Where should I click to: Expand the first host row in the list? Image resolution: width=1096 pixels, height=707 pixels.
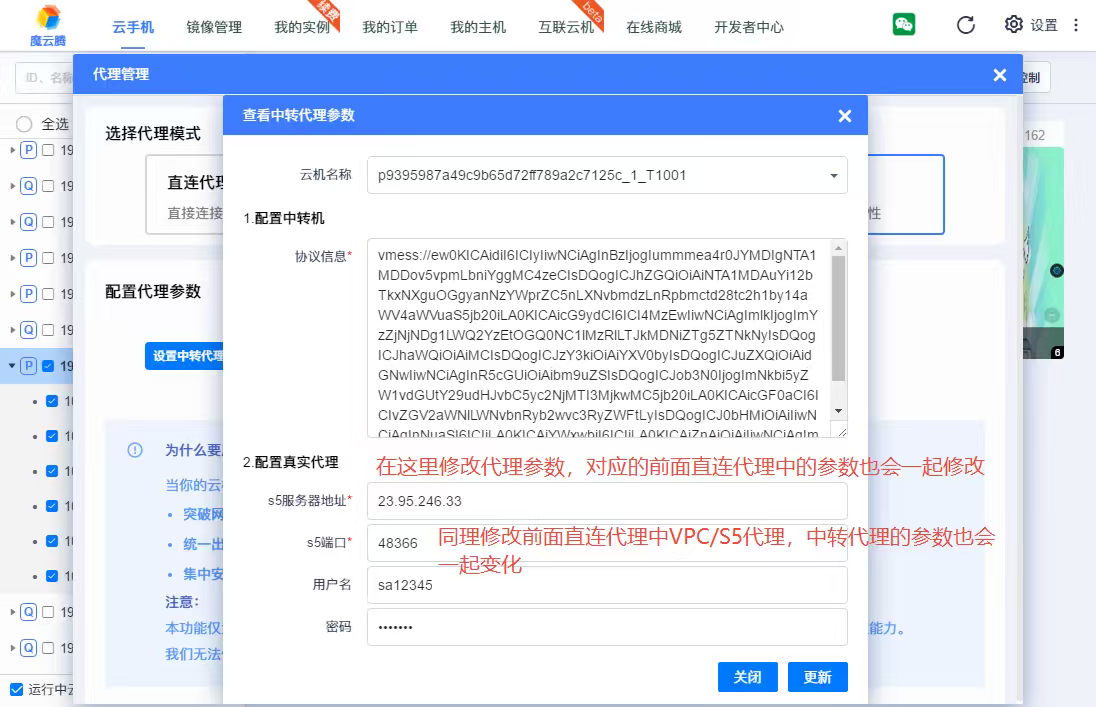pos(13,150)
